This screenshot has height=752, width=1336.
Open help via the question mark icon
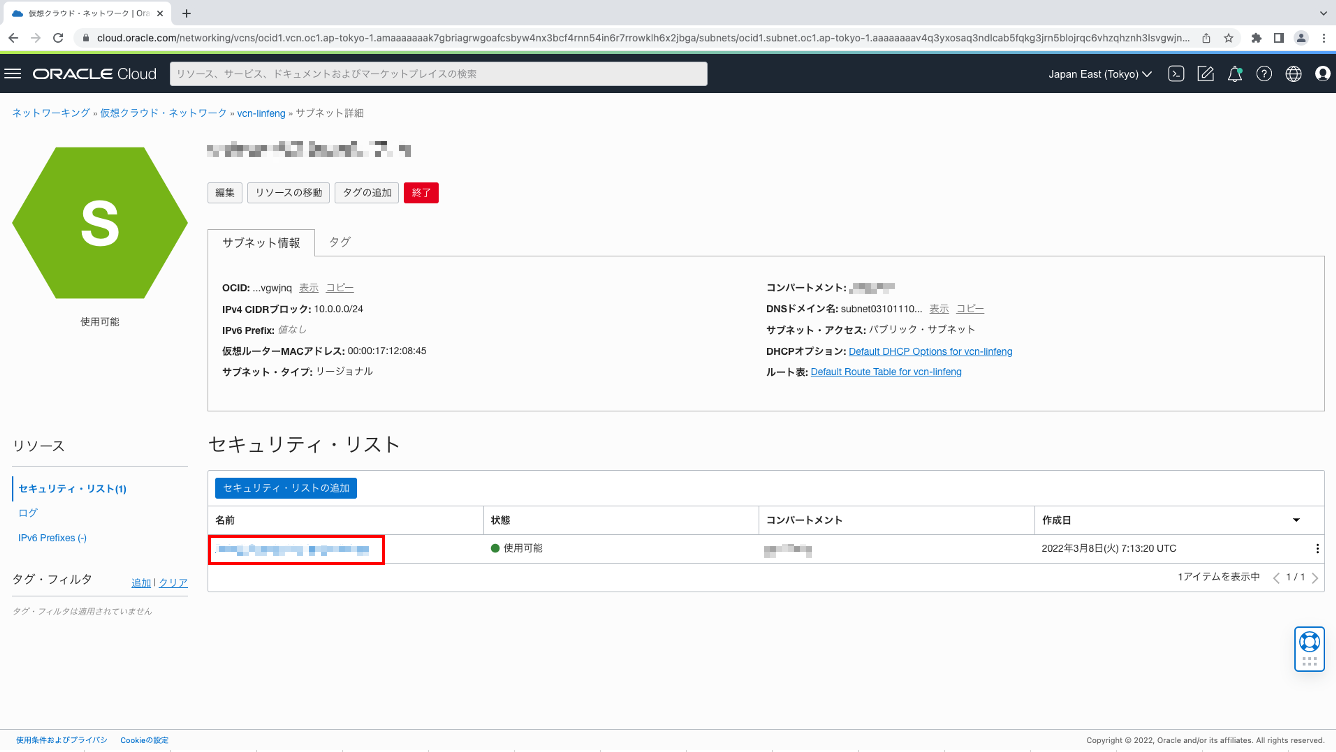1264,72
